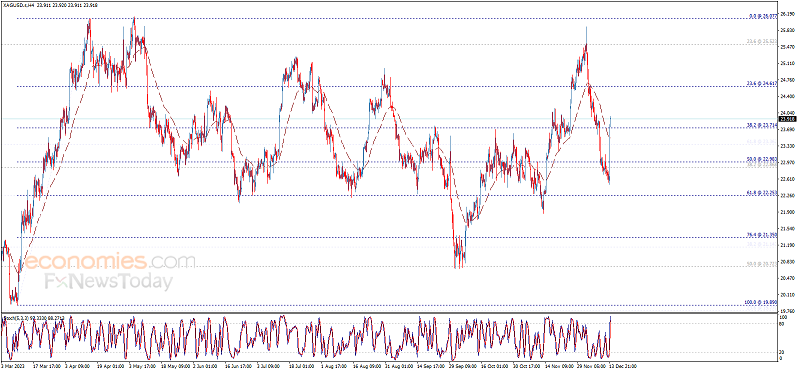
Task: Click the 23.330 price axis value
Action: [x=787, y=146]
